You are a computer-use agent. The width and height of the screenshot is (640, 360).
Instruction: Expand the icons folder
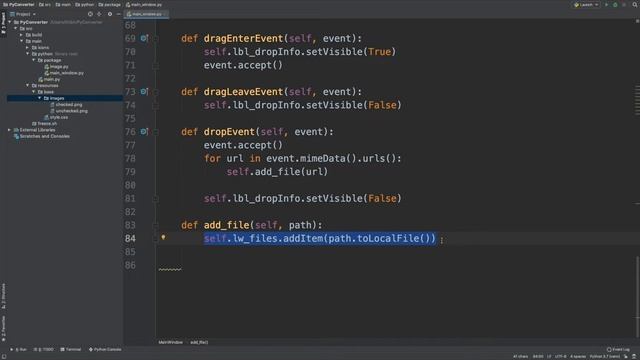28,47
